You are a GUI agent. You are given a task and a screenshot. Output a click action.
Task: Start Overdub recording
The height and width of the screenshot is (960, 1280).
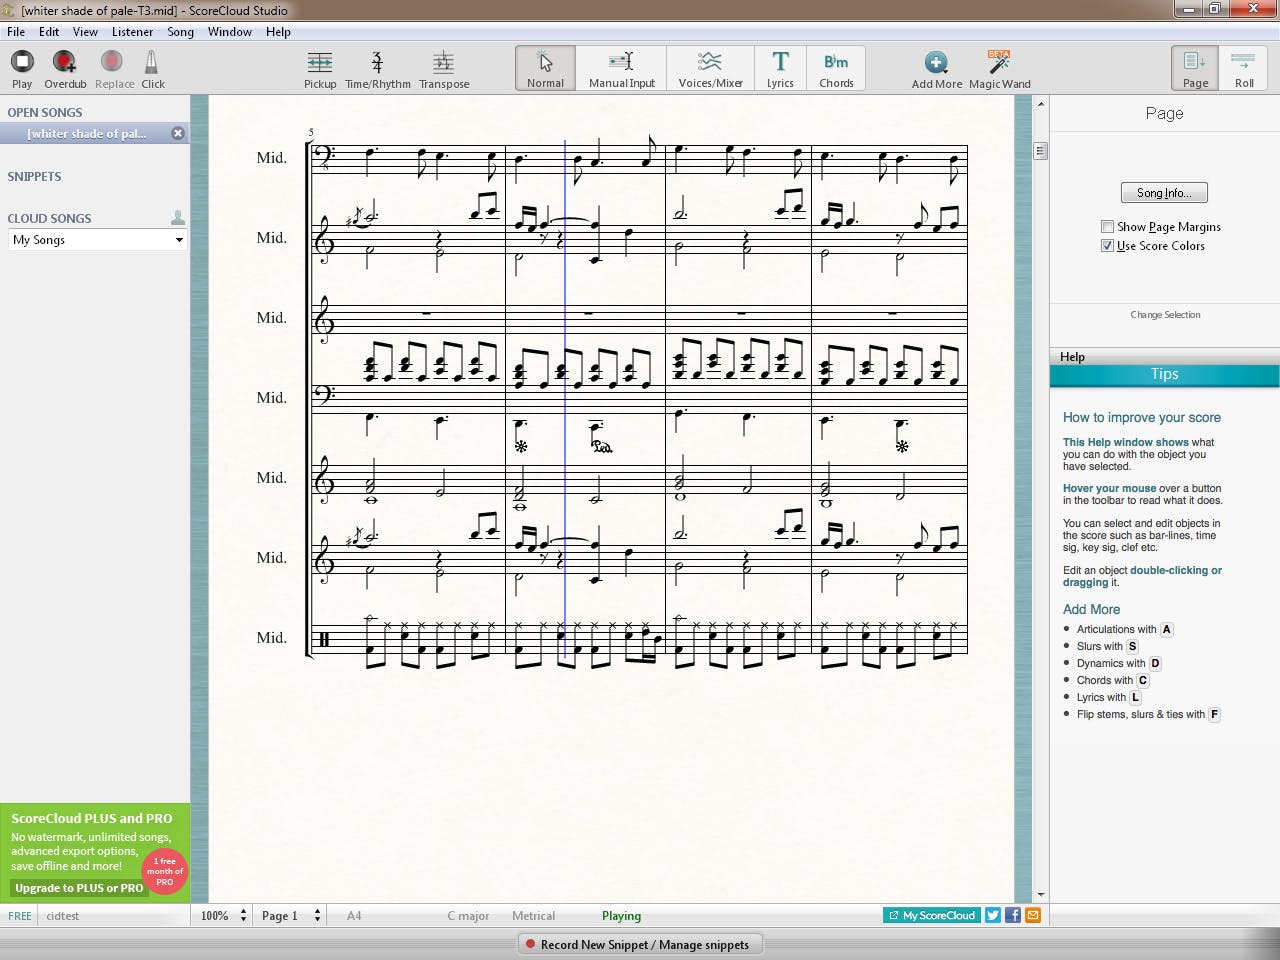click(x=65, y=68)
